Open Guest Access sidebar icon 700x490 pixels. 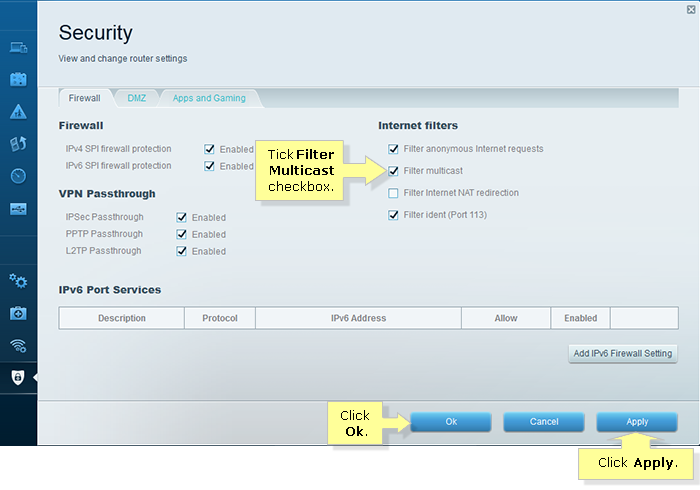[18, 79]
